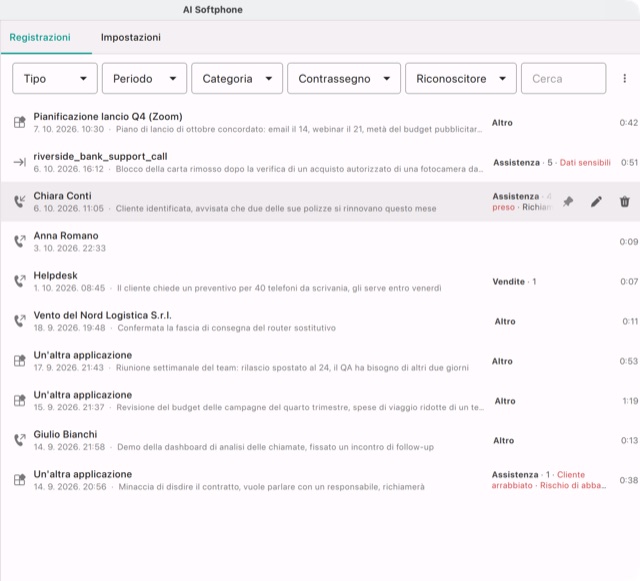Focus the Cerca search field
This screenshot has height=581, width=640.
(563, 78)
